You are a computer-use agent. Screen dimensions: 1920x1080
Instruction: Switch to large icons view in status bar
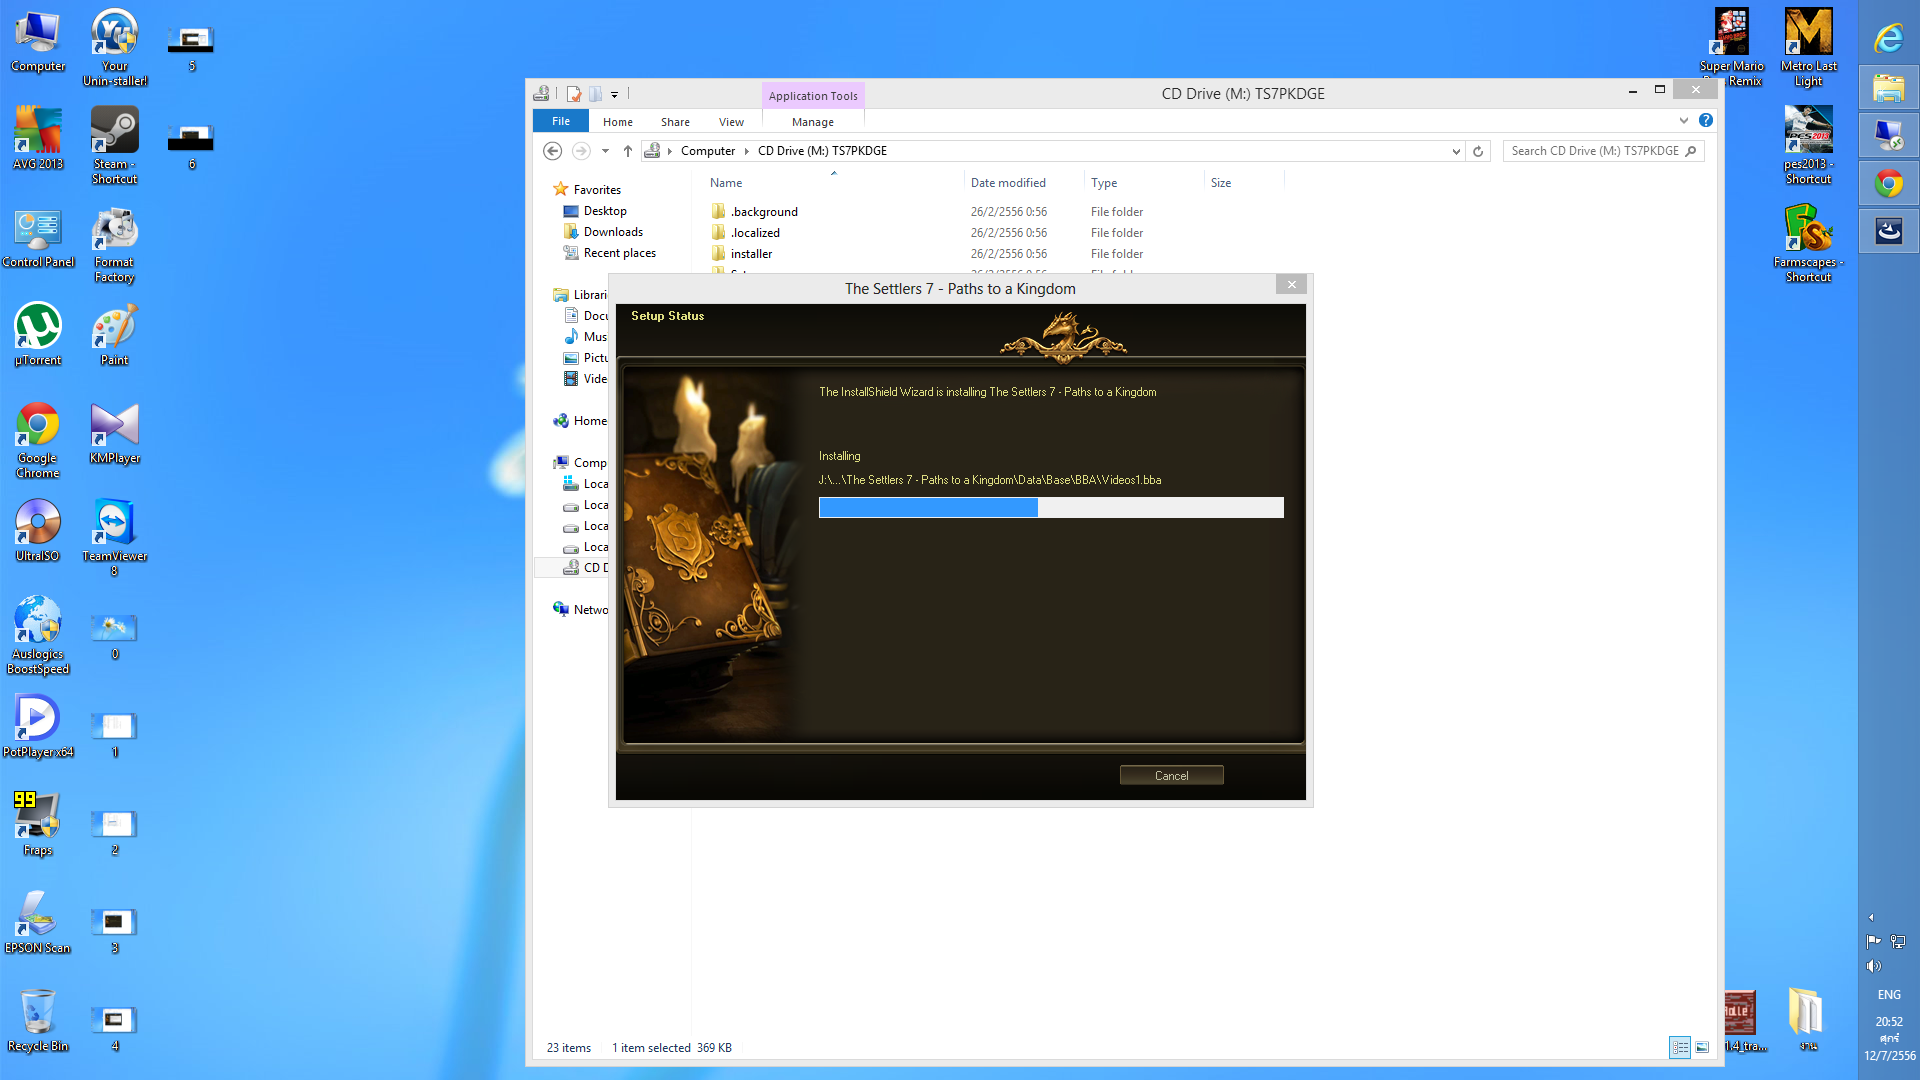pyautogui.click(x=1702, y=1047)
